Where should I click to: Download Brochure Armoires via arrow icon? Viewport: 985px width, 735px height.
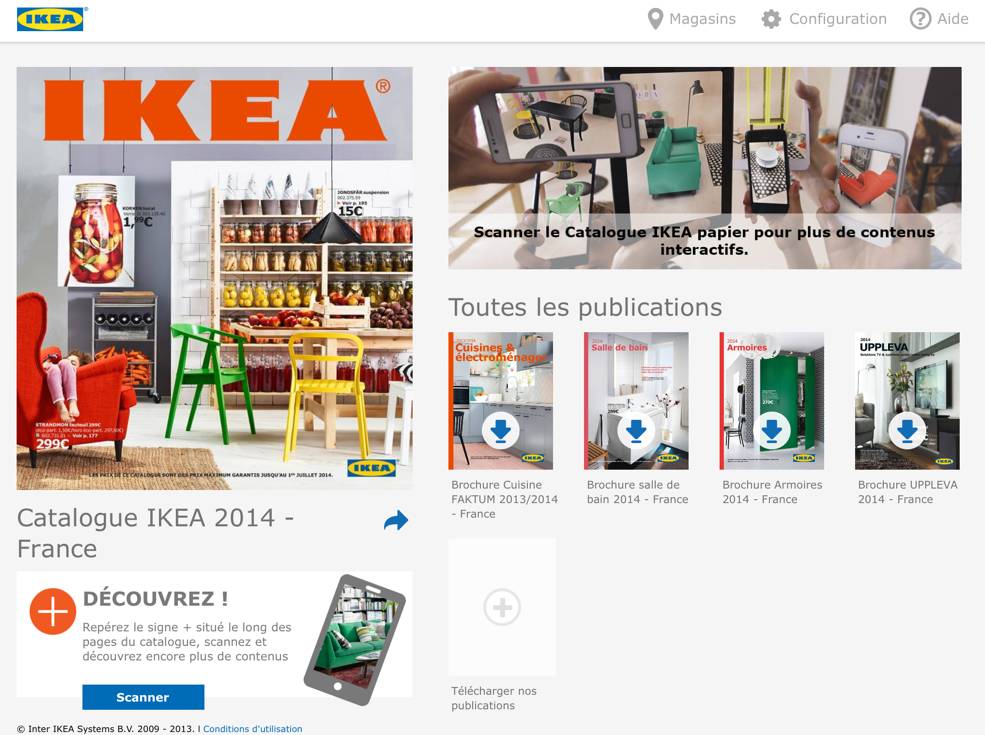[771, 430]
